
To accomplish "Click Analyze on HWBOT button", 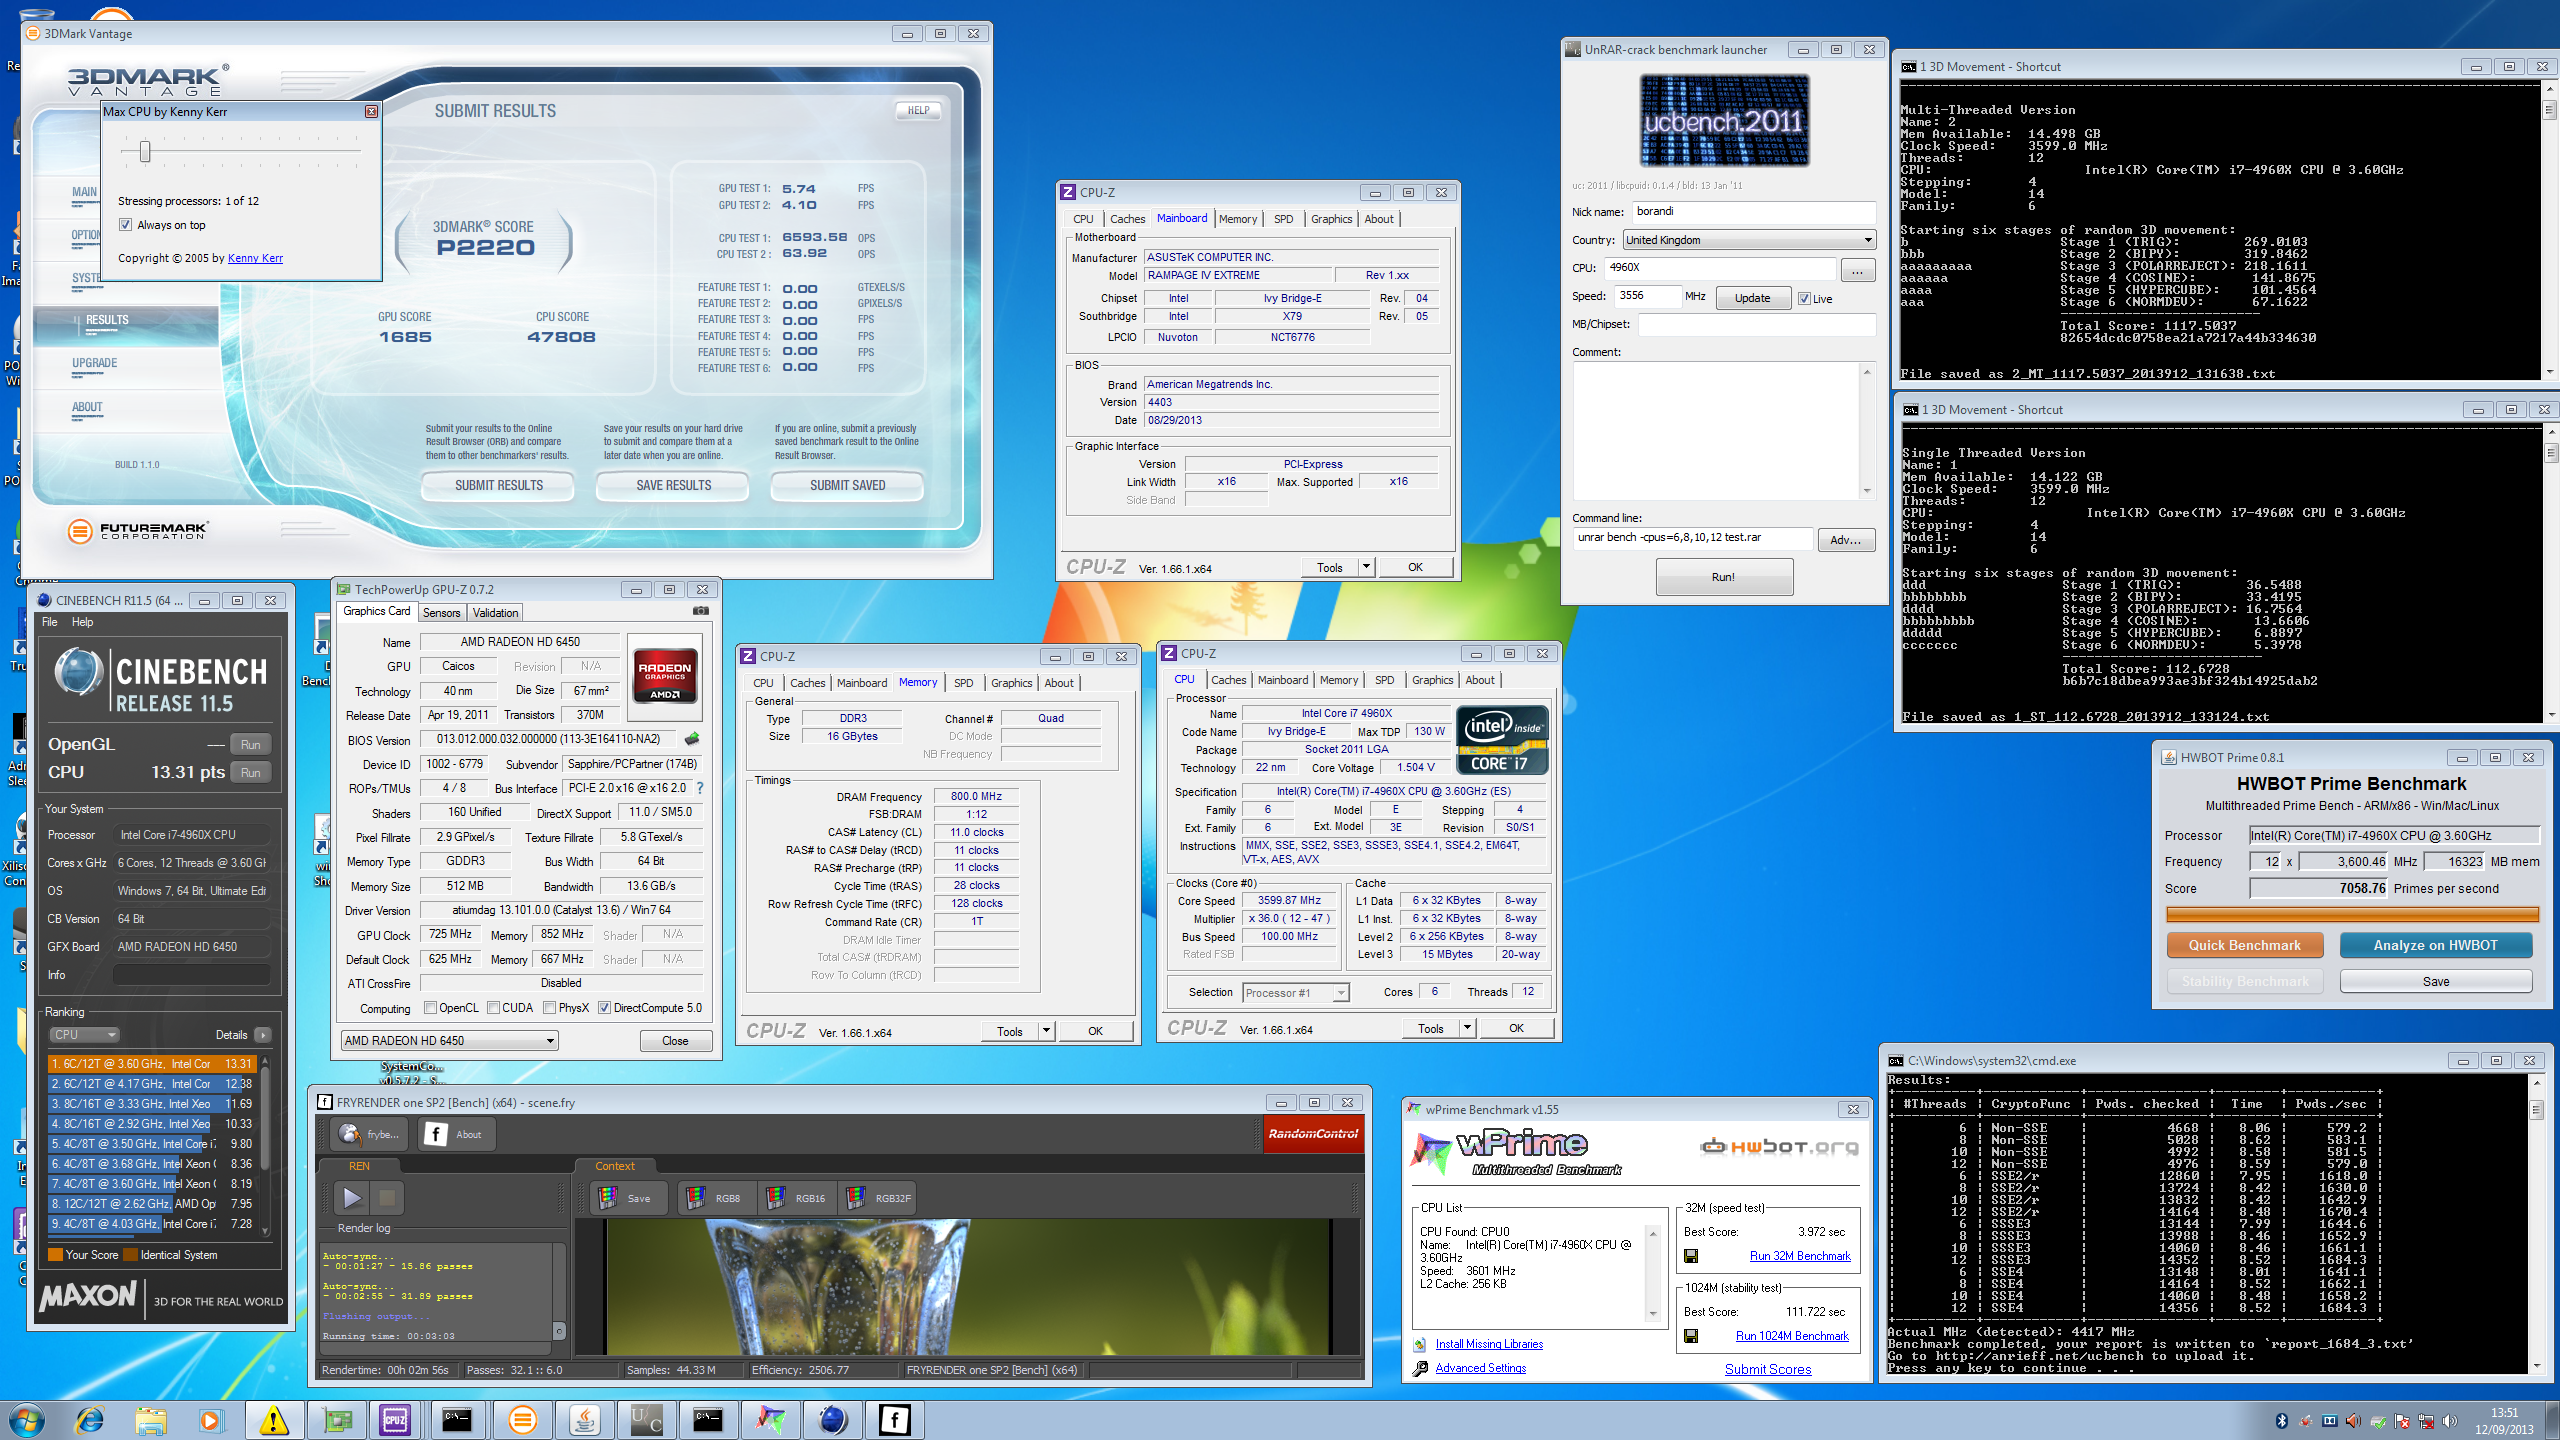I will 2436,945.
